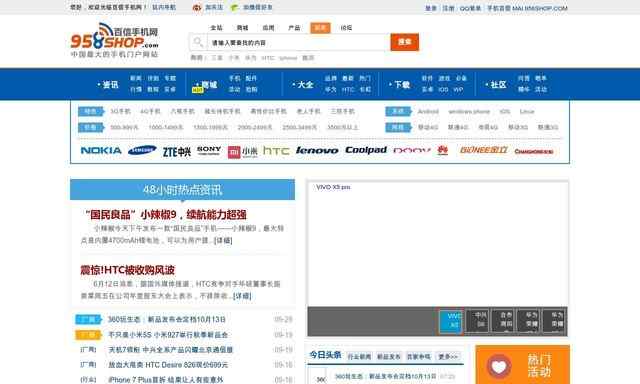Screen dimensions: 640x384
Task: Choose the 1000-1499元 price range
Action: (166, 127)
